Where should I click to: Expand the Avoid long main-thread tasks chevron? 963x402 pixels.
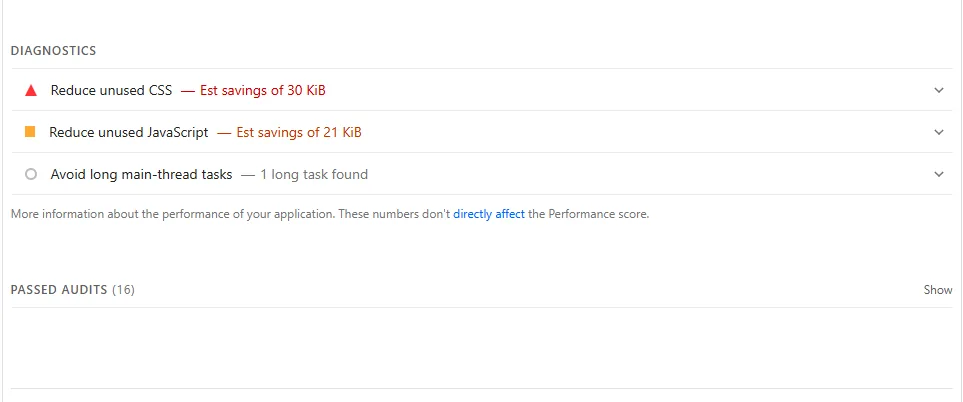pyautogui.click(x=938, y=174)
